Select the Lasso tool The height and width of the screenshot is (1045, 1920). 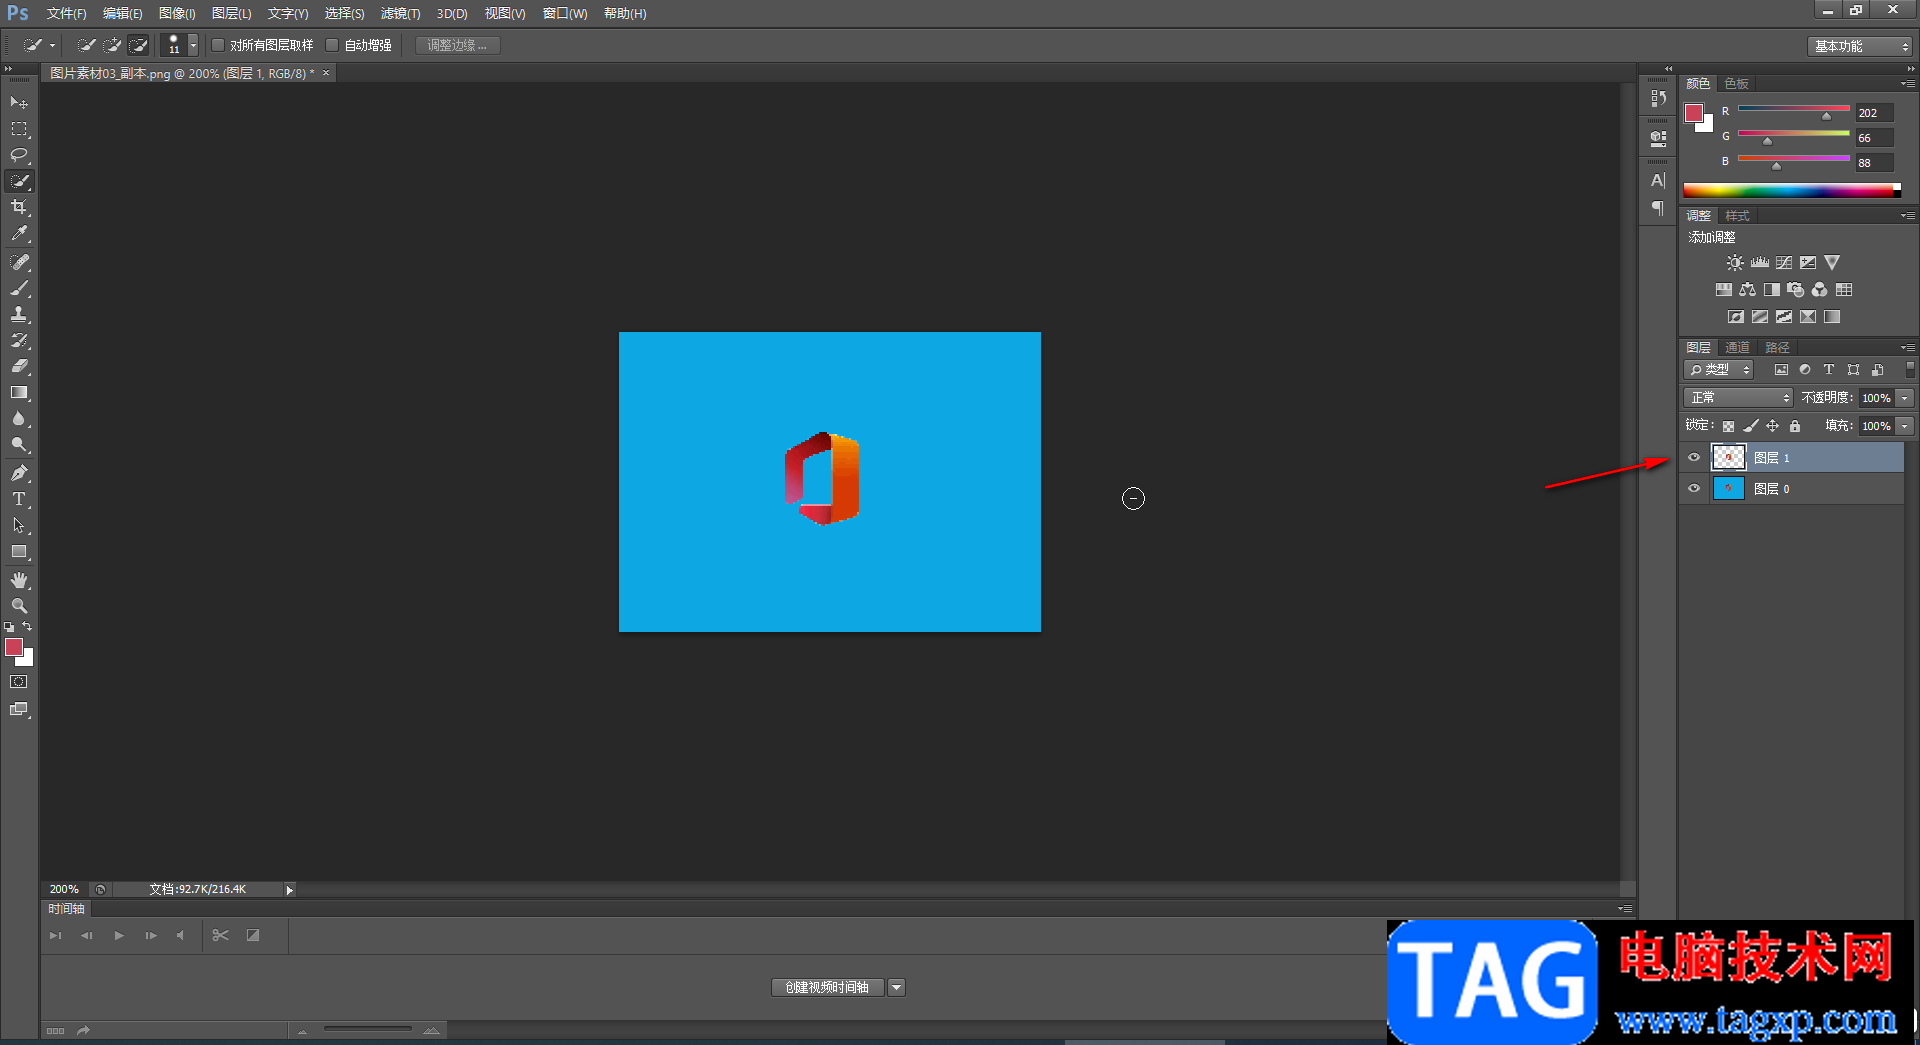(x=19, y=155)
